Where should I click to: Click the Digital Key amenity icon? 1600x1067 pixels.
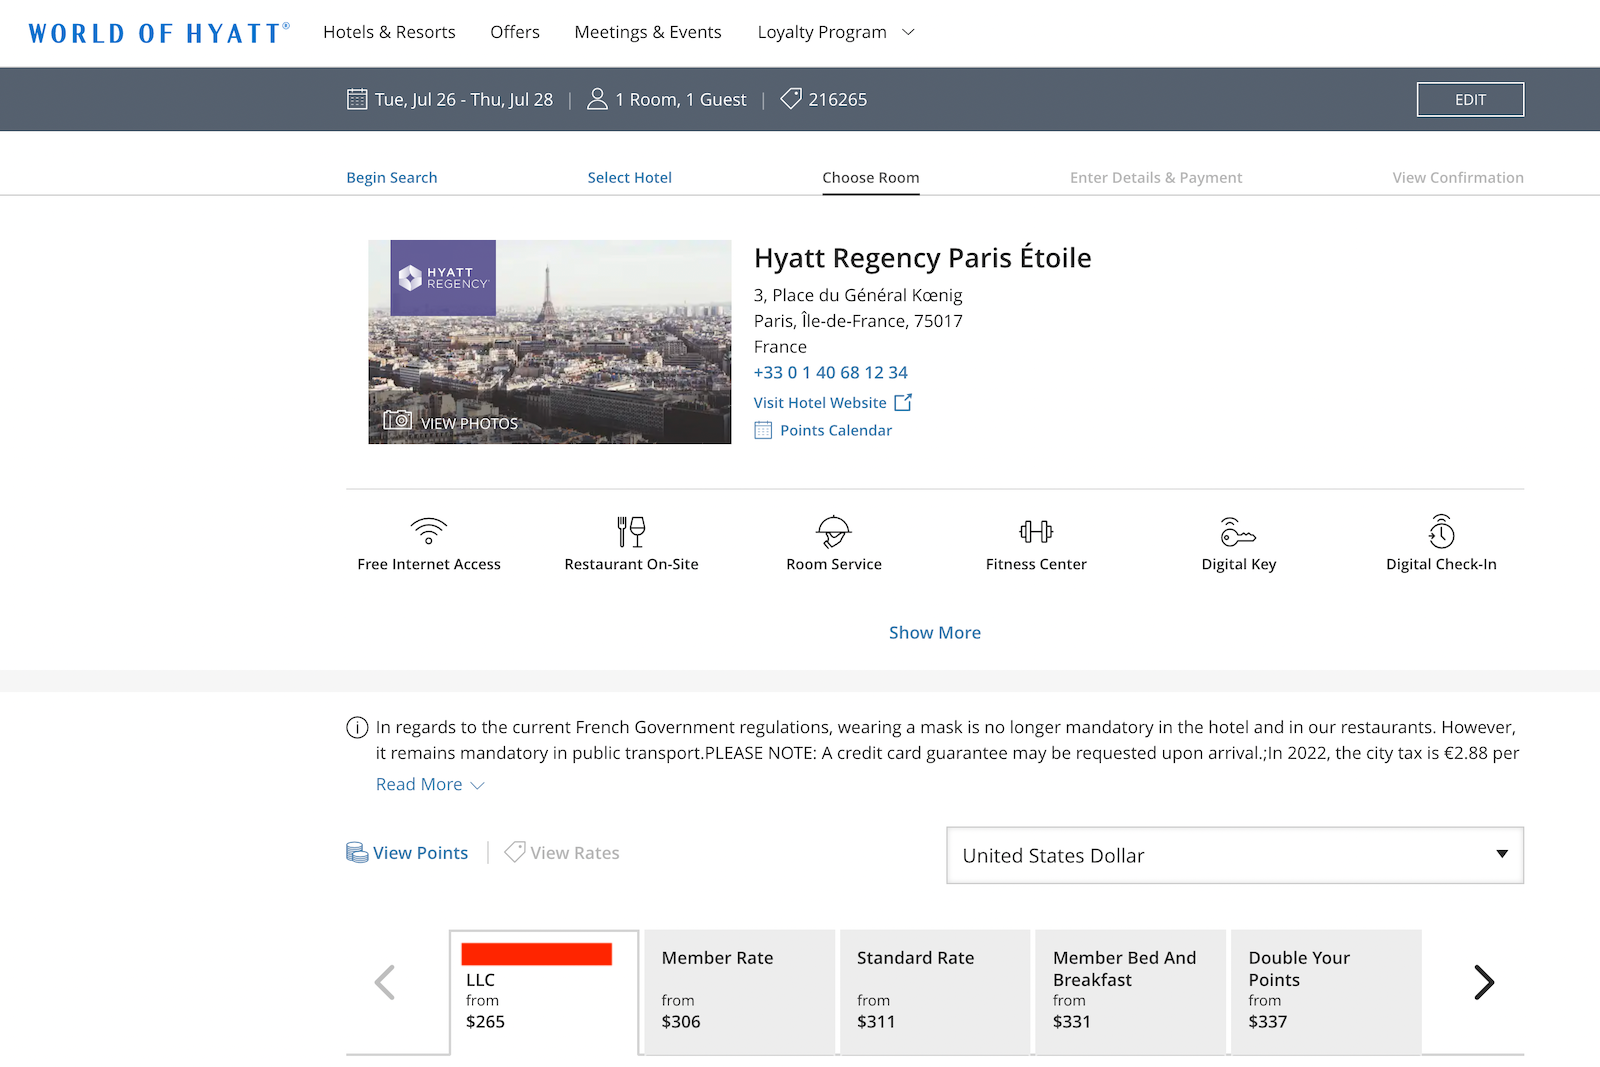[x=1238, y=533]
